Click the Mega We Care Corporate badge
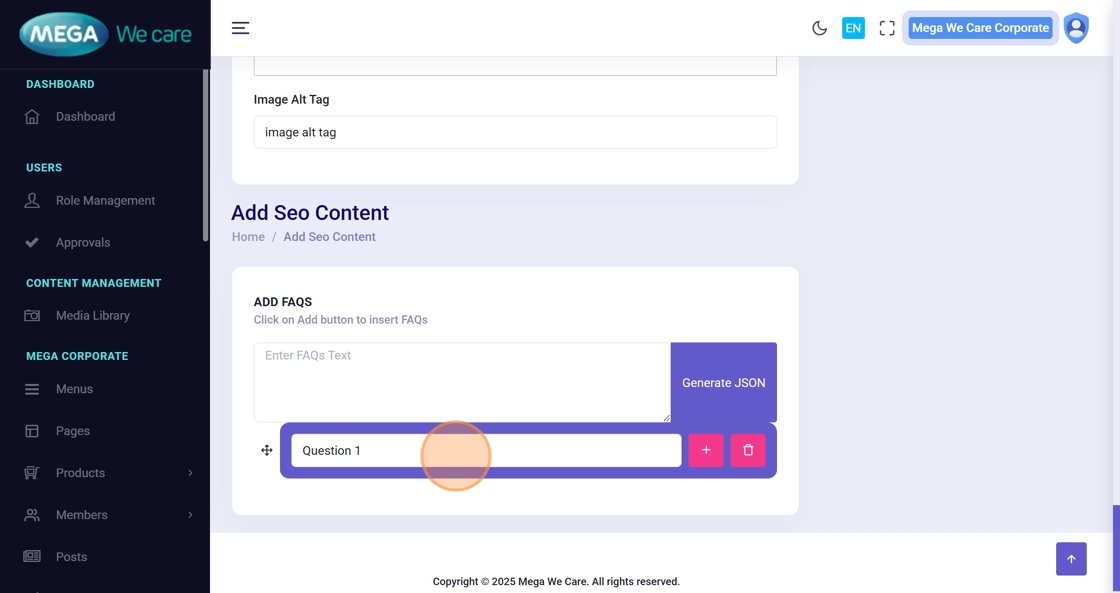 [x=979, y=28]
